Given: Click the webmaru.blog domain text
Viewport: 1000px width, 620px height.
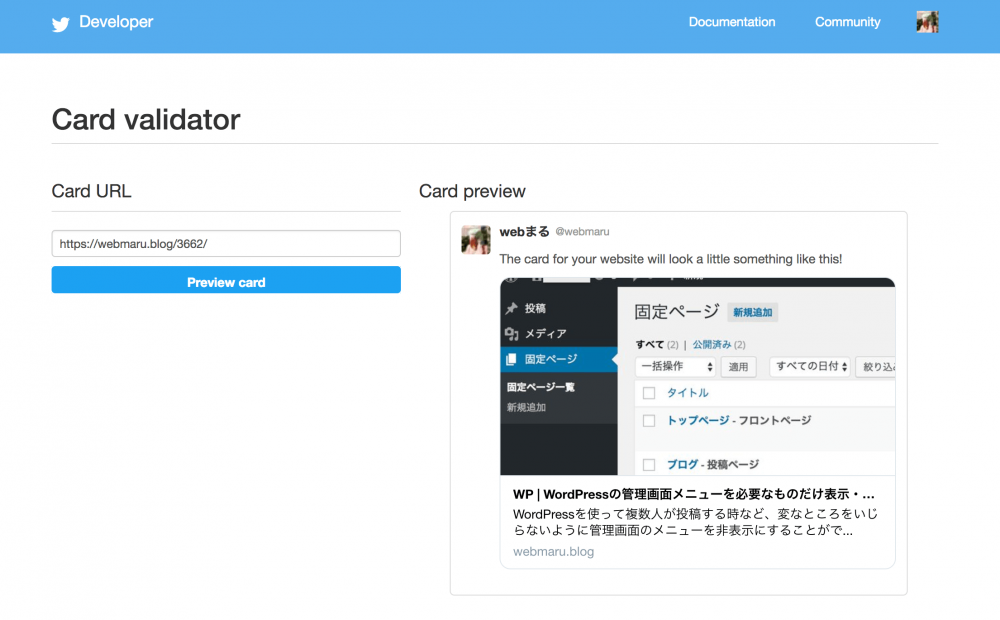Looking at the screenshot, I should click(554, 552).
